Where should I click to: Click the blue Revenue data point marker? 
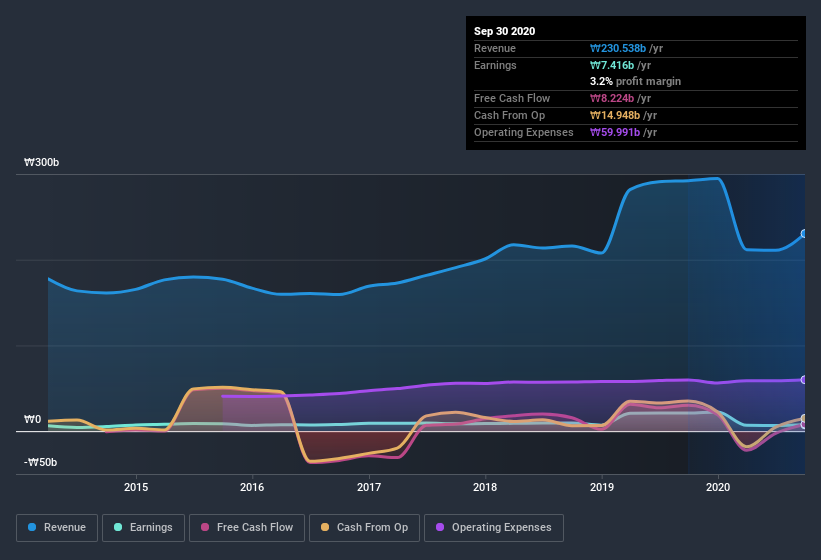(804, 233)
